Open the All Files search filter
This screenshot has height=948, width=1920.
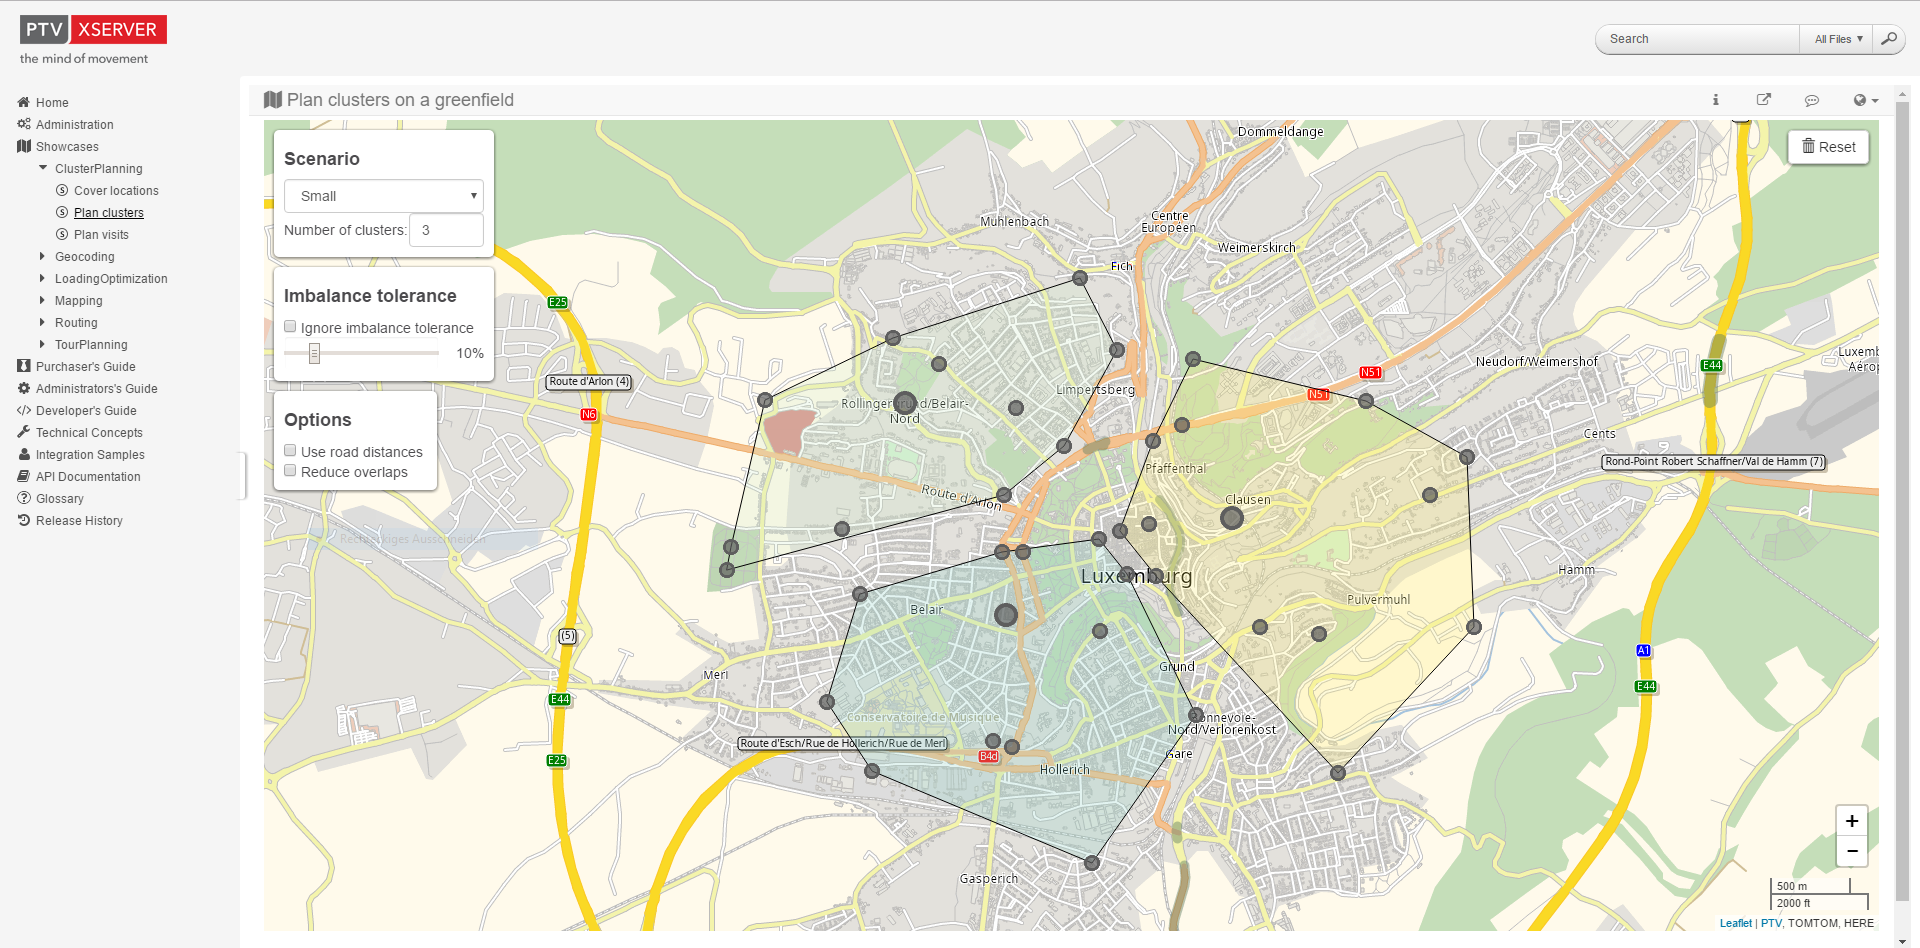click(1838, 39)
